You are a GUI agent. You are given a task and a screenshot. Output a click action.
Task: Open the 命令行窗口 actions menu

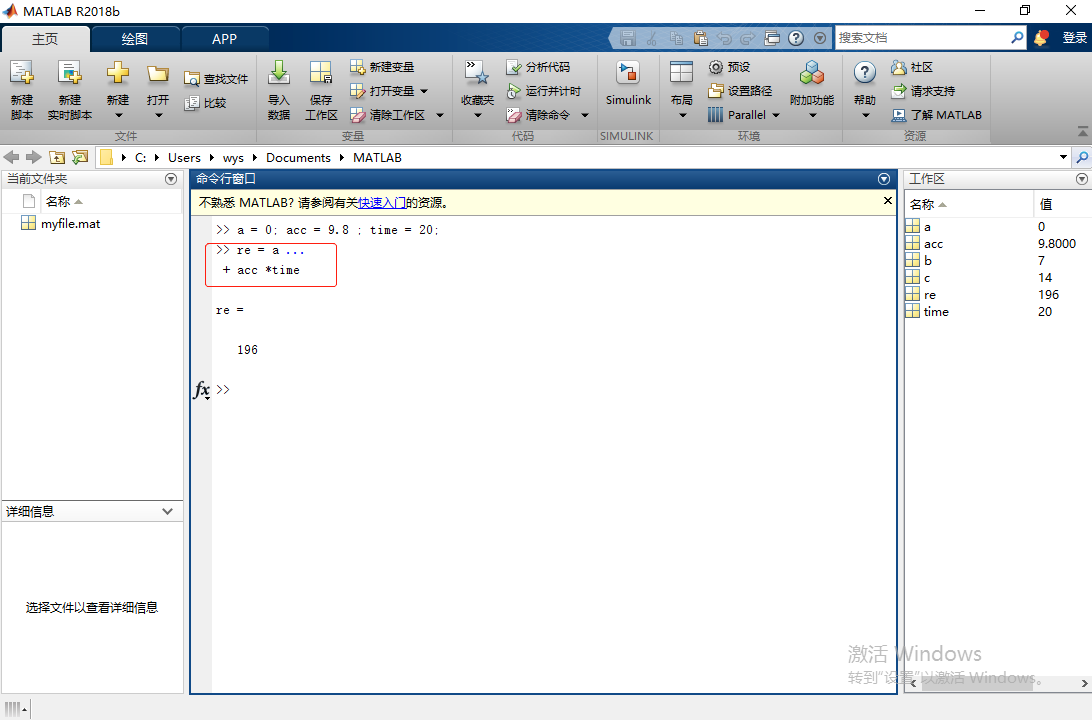[884, 179]
